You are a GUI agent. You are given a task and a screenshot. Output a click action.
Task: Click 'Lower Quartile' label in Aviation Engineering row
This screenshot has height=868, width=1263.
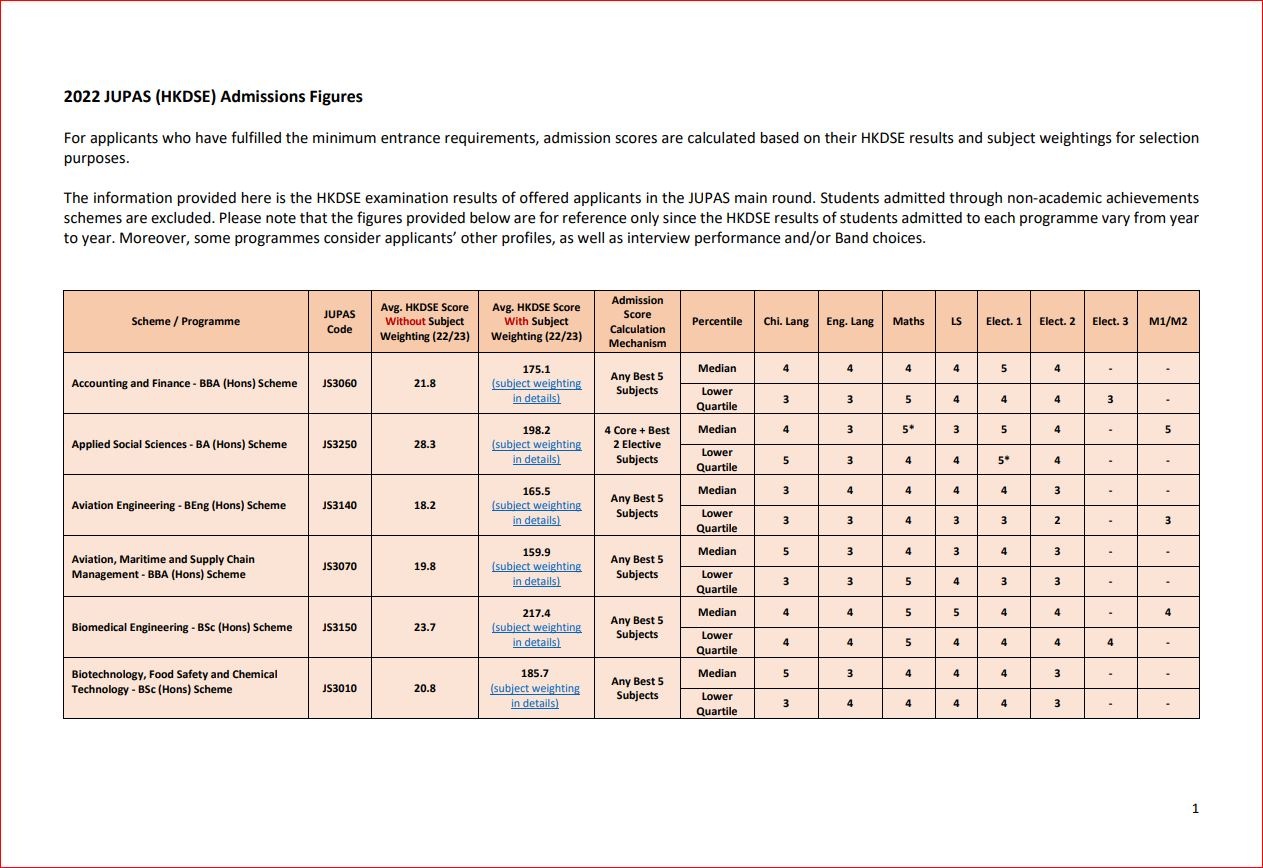pyautogui.click(x=717, y=521)
